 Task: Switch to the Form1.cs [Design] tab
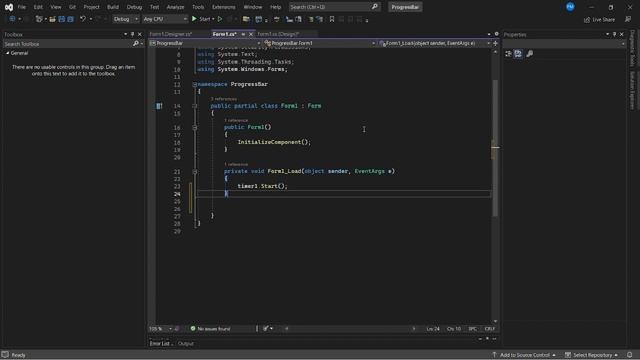point(278,34)
